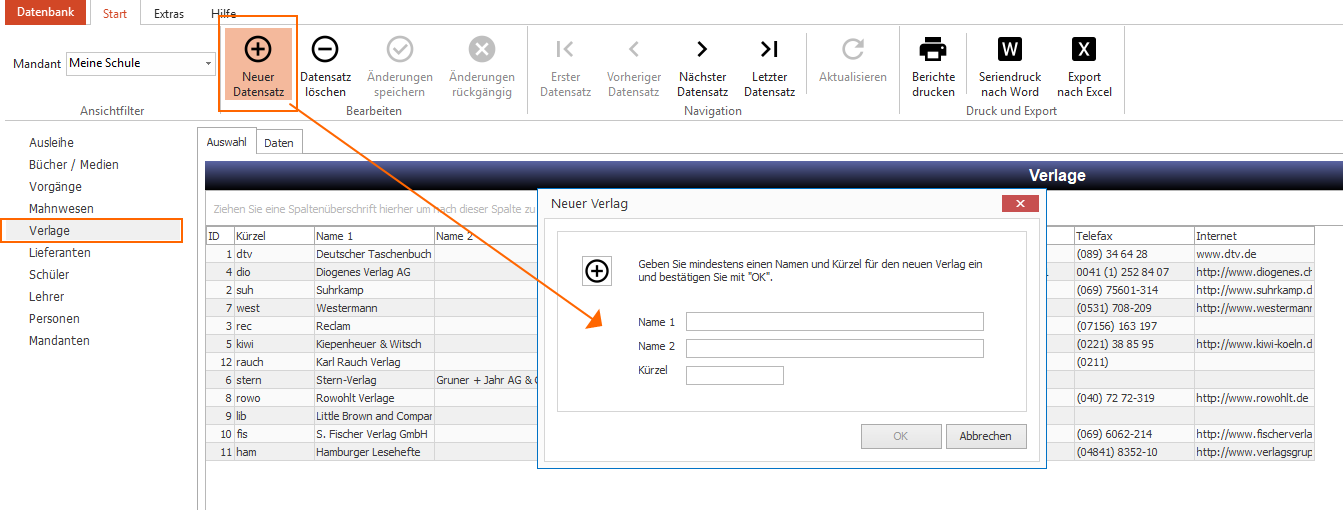Image resolution: width=1343 pixels, height=510 pixels.
Task: Click the Telefax column header
Action: (x=1134, y=236)
